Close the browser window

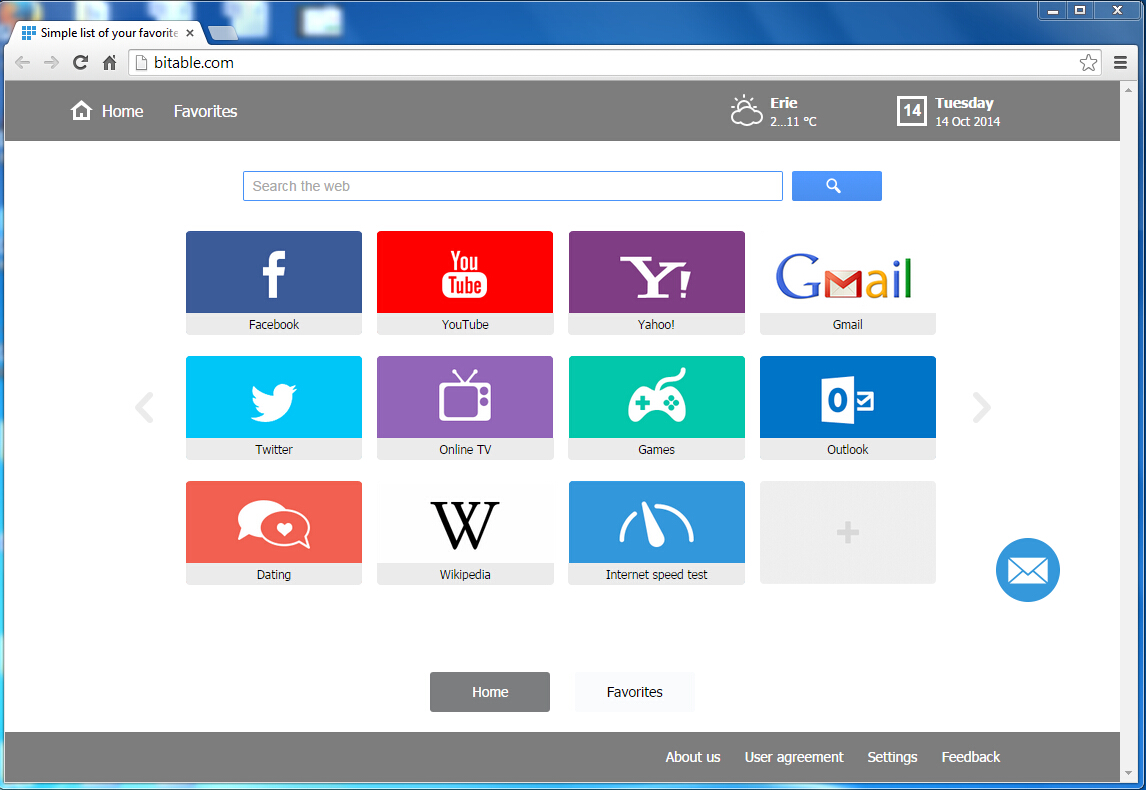(x=1117, y=10)
